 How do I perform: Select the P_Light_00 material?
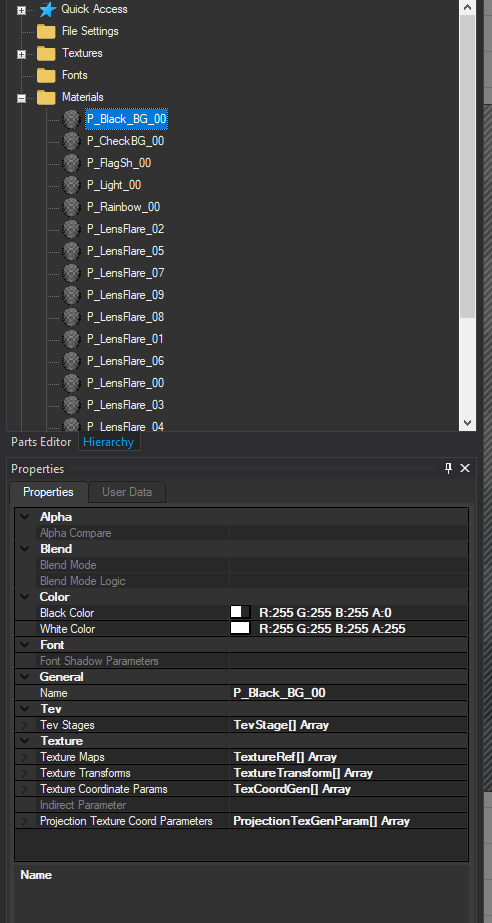[114, 185]
